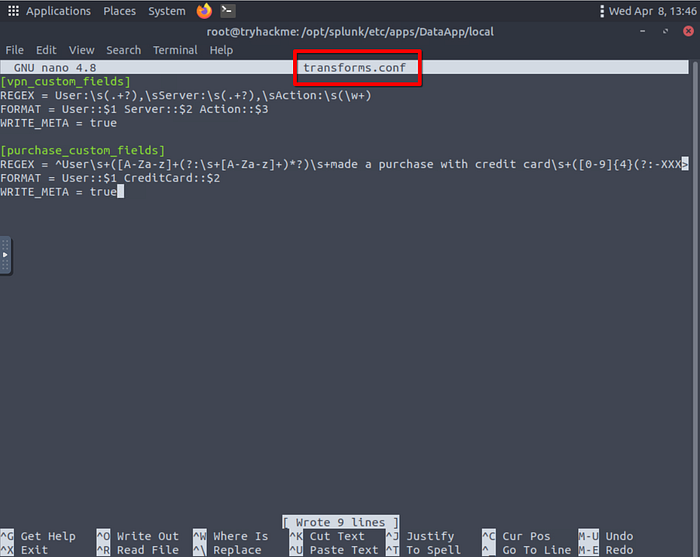
Task: Click the ^K Cut Text shortcut
Action: click(327, 536)
